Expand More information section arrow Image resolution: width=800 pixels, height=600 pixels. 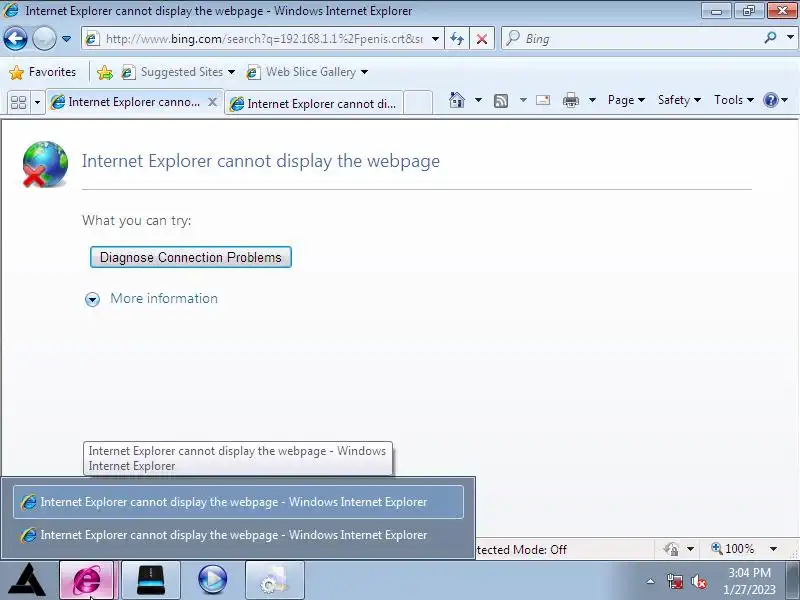coord(92,299)
